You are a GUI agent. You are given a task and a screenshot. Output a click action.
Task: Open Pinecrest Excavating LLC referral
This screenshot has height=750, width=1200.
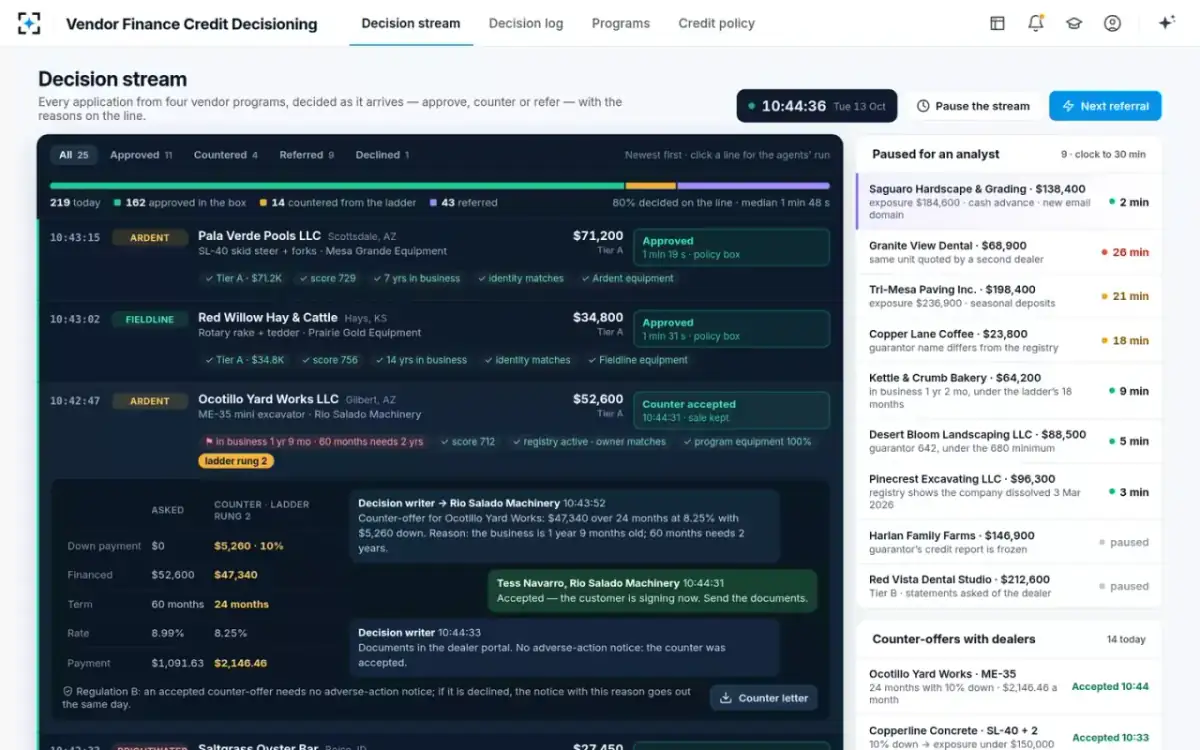tap(1009, 492)
